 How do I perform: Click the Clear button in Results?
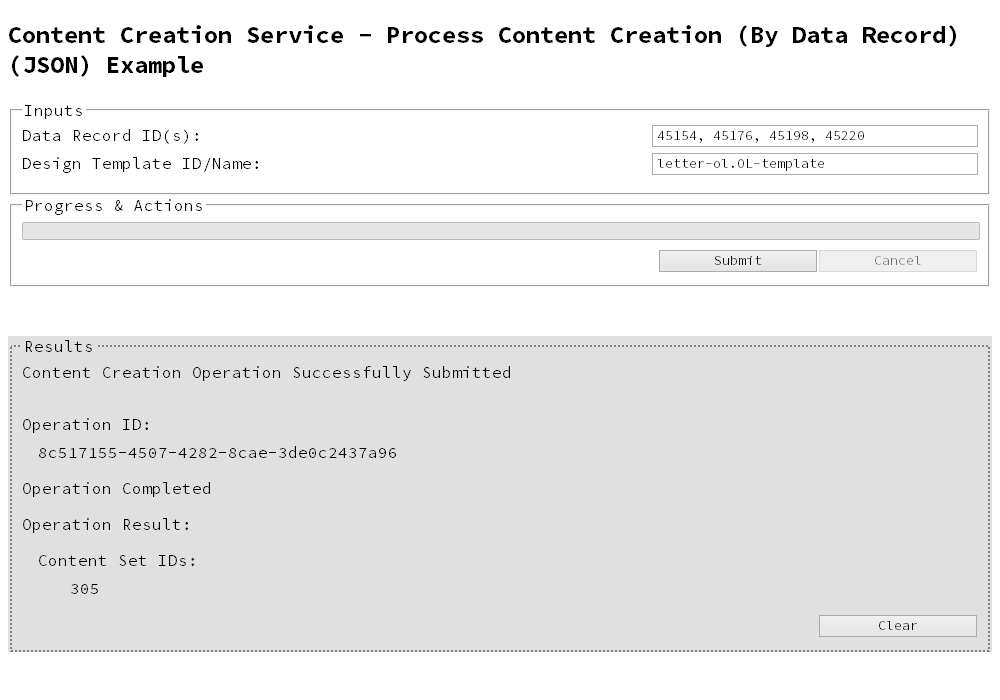[x=897, y=625]
